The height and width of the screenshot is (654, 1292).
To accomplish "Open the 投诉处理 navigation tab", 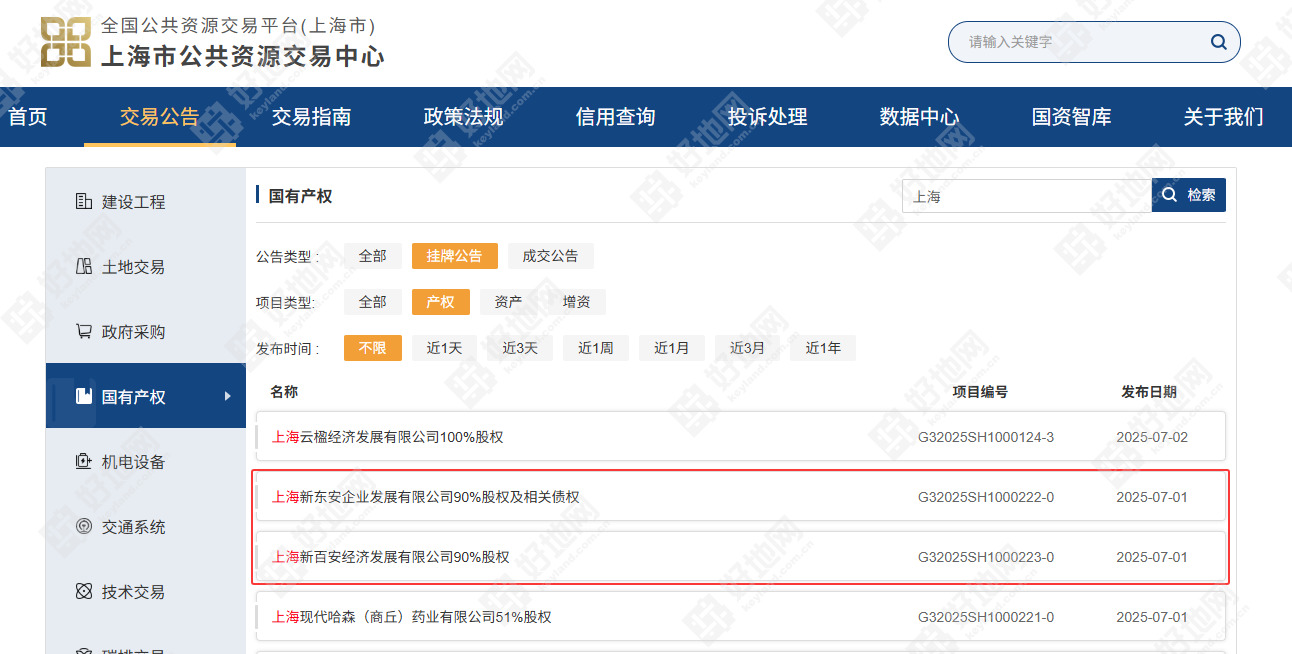I will [768, 117].
